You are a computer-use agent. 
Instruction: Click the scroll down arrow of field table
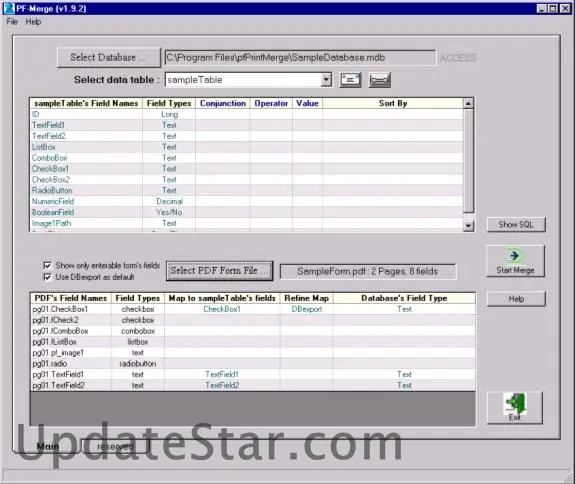[468, 226]
